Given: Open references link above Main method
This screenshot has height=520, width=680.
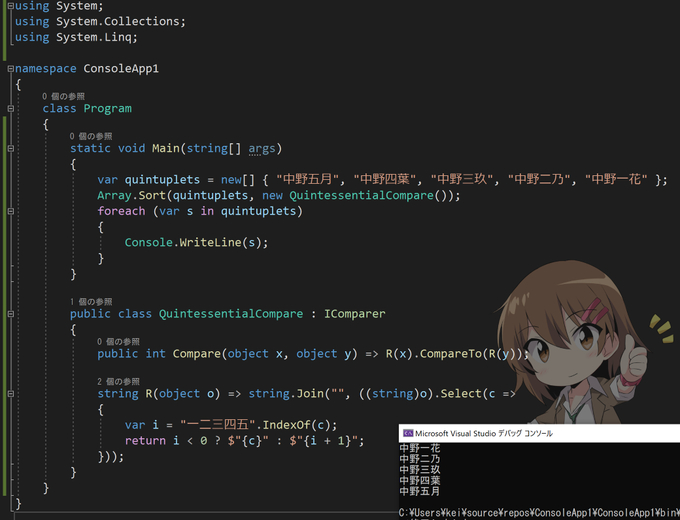Looking at the screenshot, I should (x=91, y=136).
